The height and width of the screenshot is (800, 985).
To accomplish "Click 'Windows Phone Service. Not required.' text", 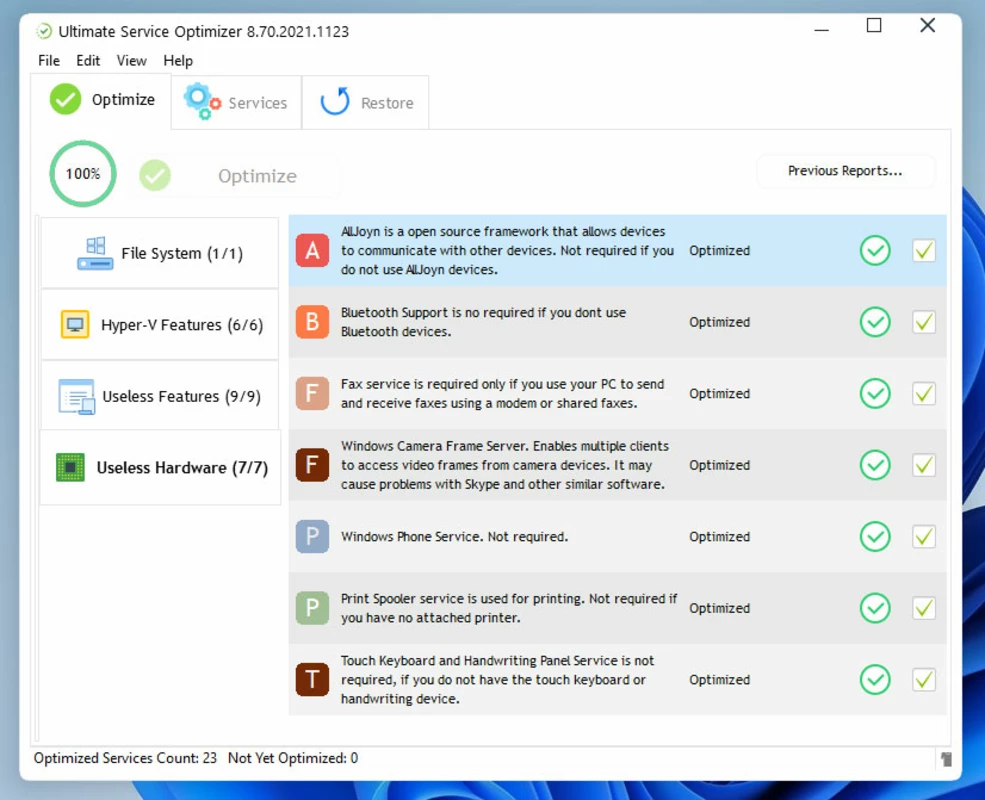I will pyautogui.click(x=454, y=537).
